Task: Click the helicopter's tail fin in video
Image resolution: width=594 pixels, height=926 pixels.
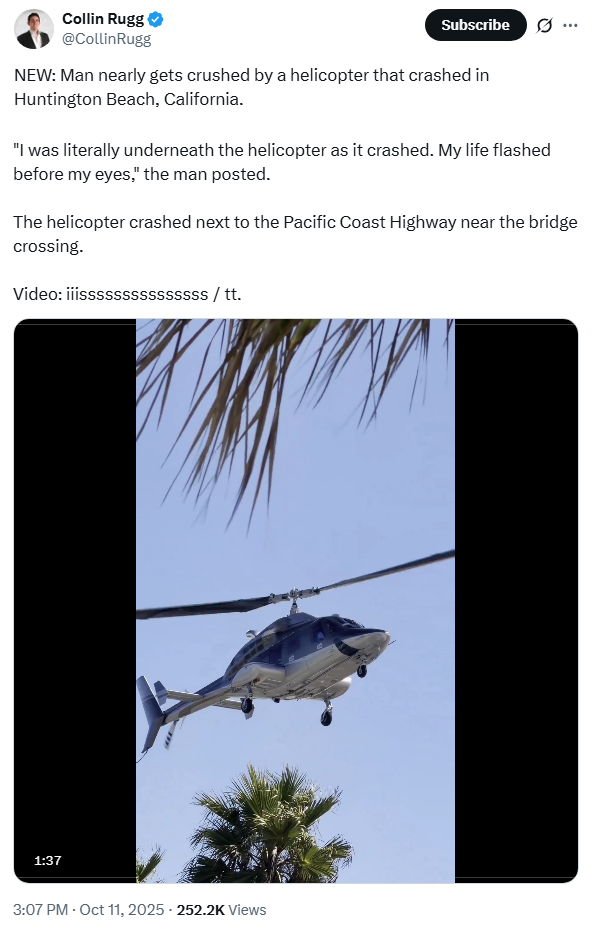Action: [x=152, y=712]
